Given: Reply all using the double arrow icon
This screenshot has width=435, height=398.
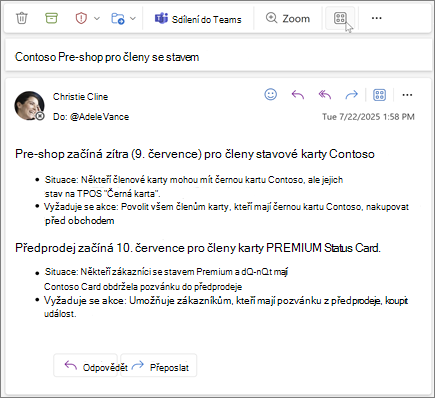Looking at the screenshot, I should [x=325, y=95].
